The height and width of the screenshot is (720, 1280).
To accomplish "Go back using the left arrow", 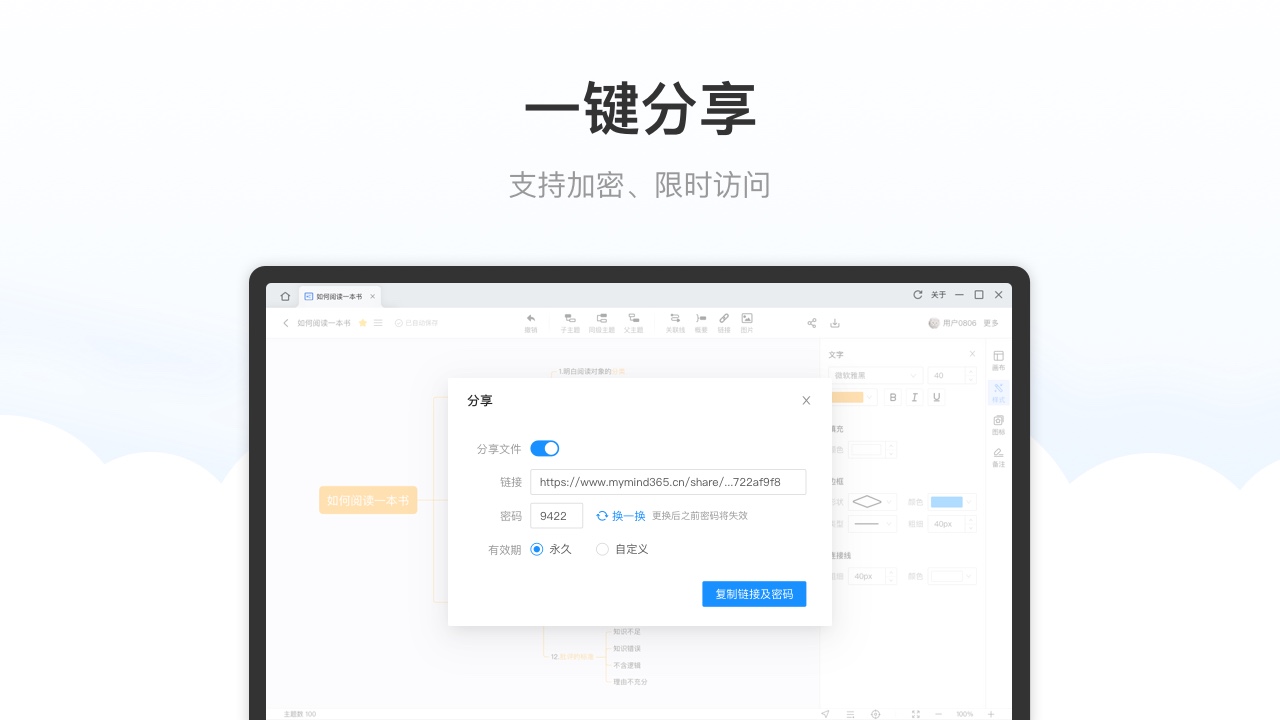I will (x=286, y=323).
